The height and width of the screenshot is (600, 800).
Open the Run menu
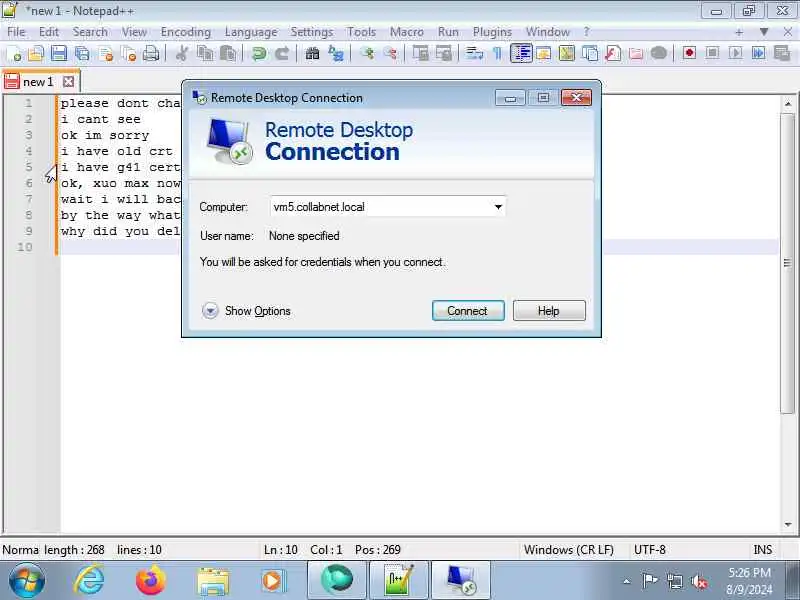pos(448,32)
